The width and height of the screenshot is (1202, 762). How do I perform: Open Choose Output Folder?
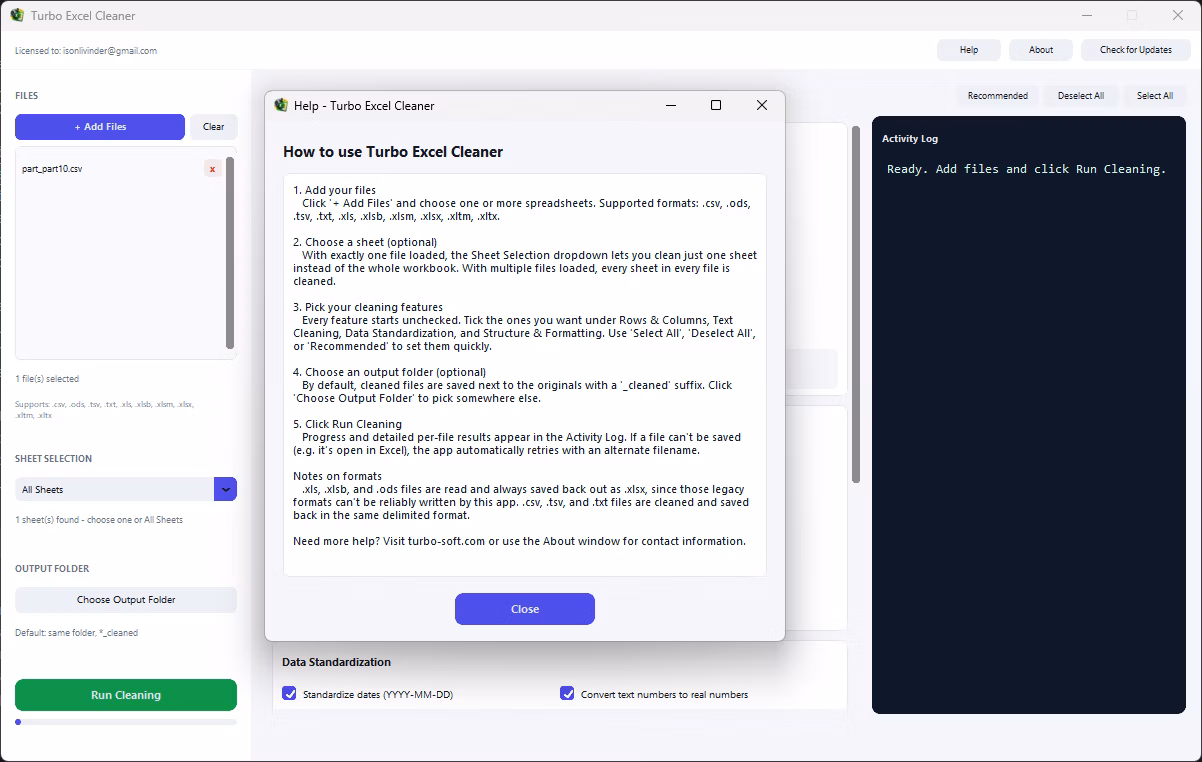126,600
